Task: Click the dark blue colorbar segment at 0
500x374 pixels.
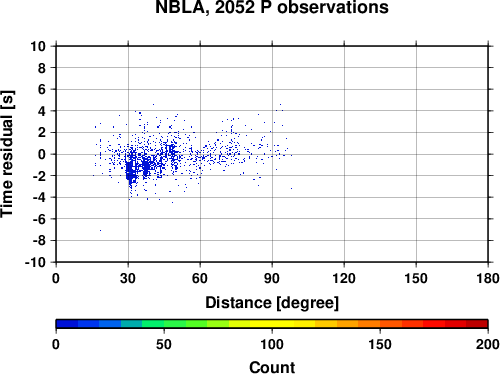Action: (67, 324)
